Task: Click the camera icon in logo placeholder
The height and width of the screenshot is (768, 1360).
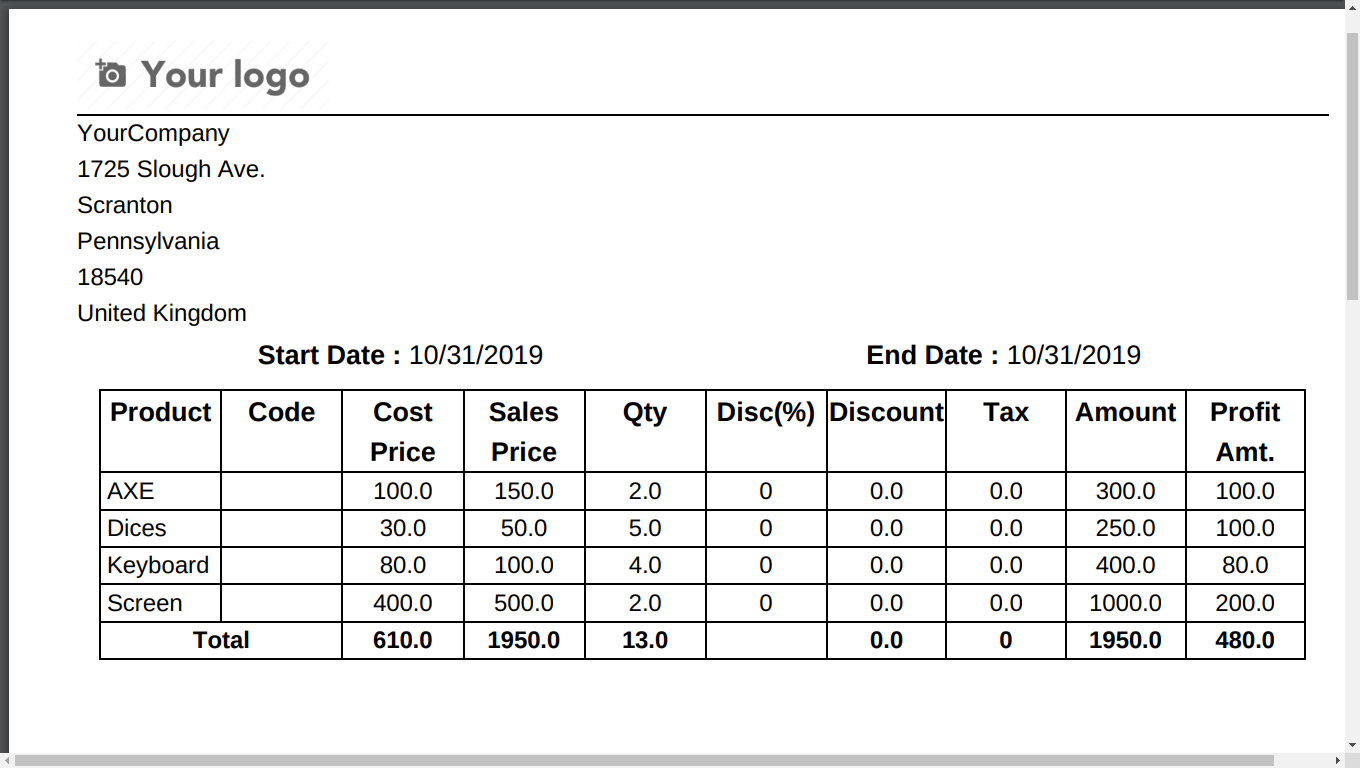Action: coord(111,74)
